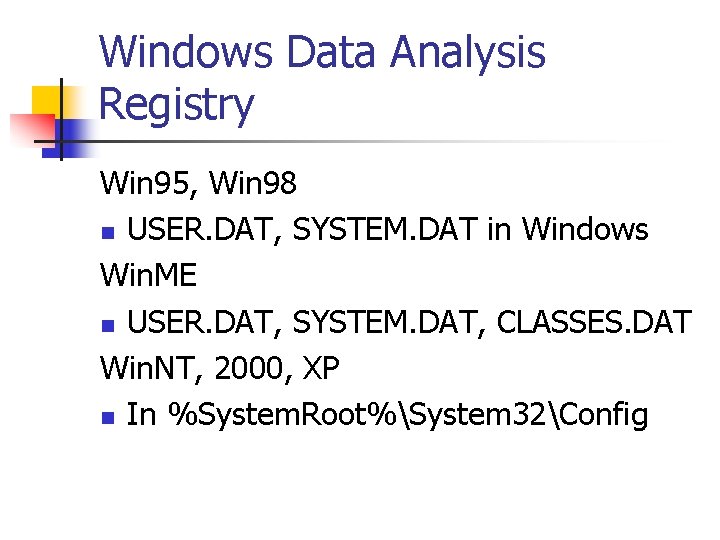Click the bullet before 'USER.DAT, SYSTEM.DAT in Windows'
Image resolution: width=720 pixels, height=540 pixels.
click(108, 233)
